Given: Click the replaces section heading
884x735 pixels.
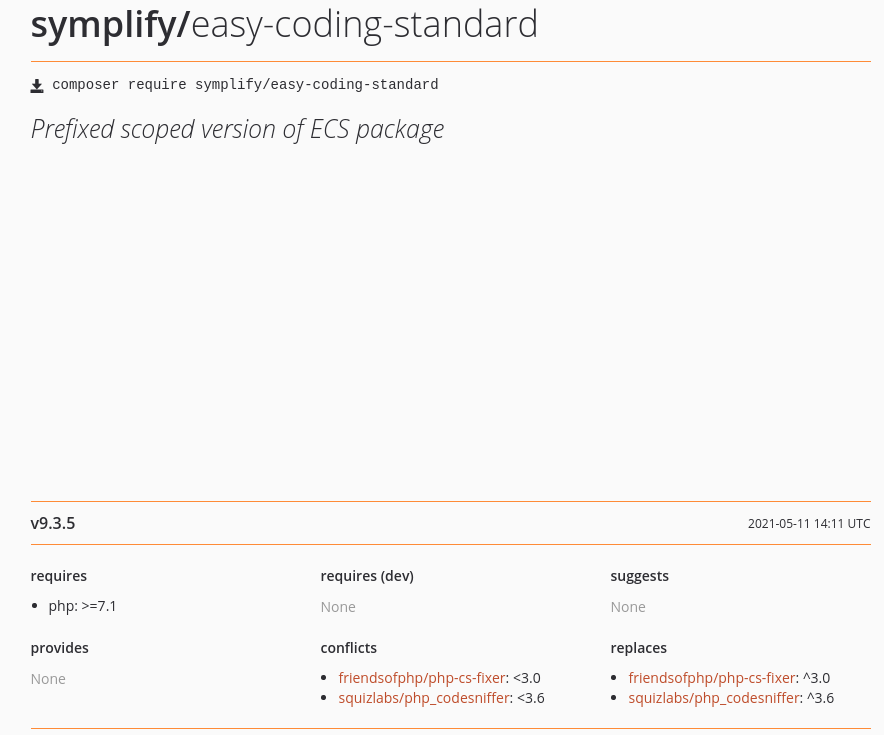Looking at the screenshot, I should 638,647.
